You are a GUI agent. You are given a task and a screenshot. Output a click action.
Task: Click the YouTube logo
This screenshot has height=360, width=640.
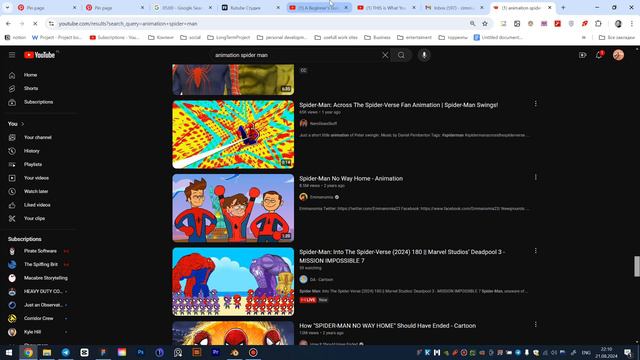[x=39, y=55]
